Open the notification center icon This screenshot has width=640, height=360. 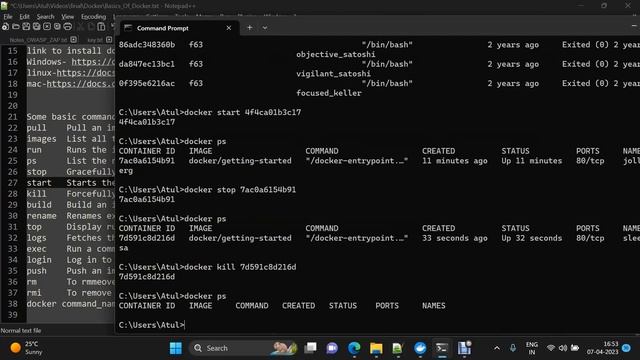(627, 348)
